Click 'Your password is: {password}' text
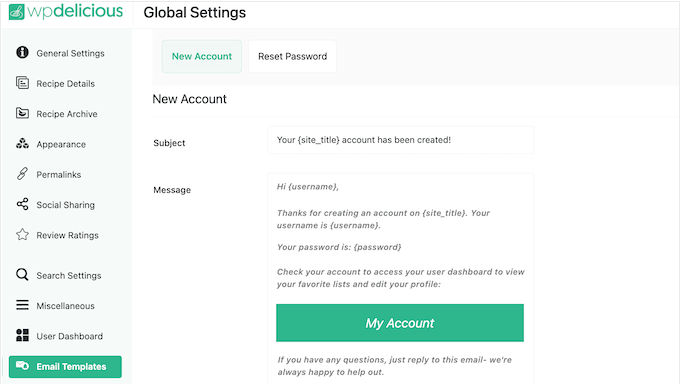680x384 pixels. tap(339, 247)
